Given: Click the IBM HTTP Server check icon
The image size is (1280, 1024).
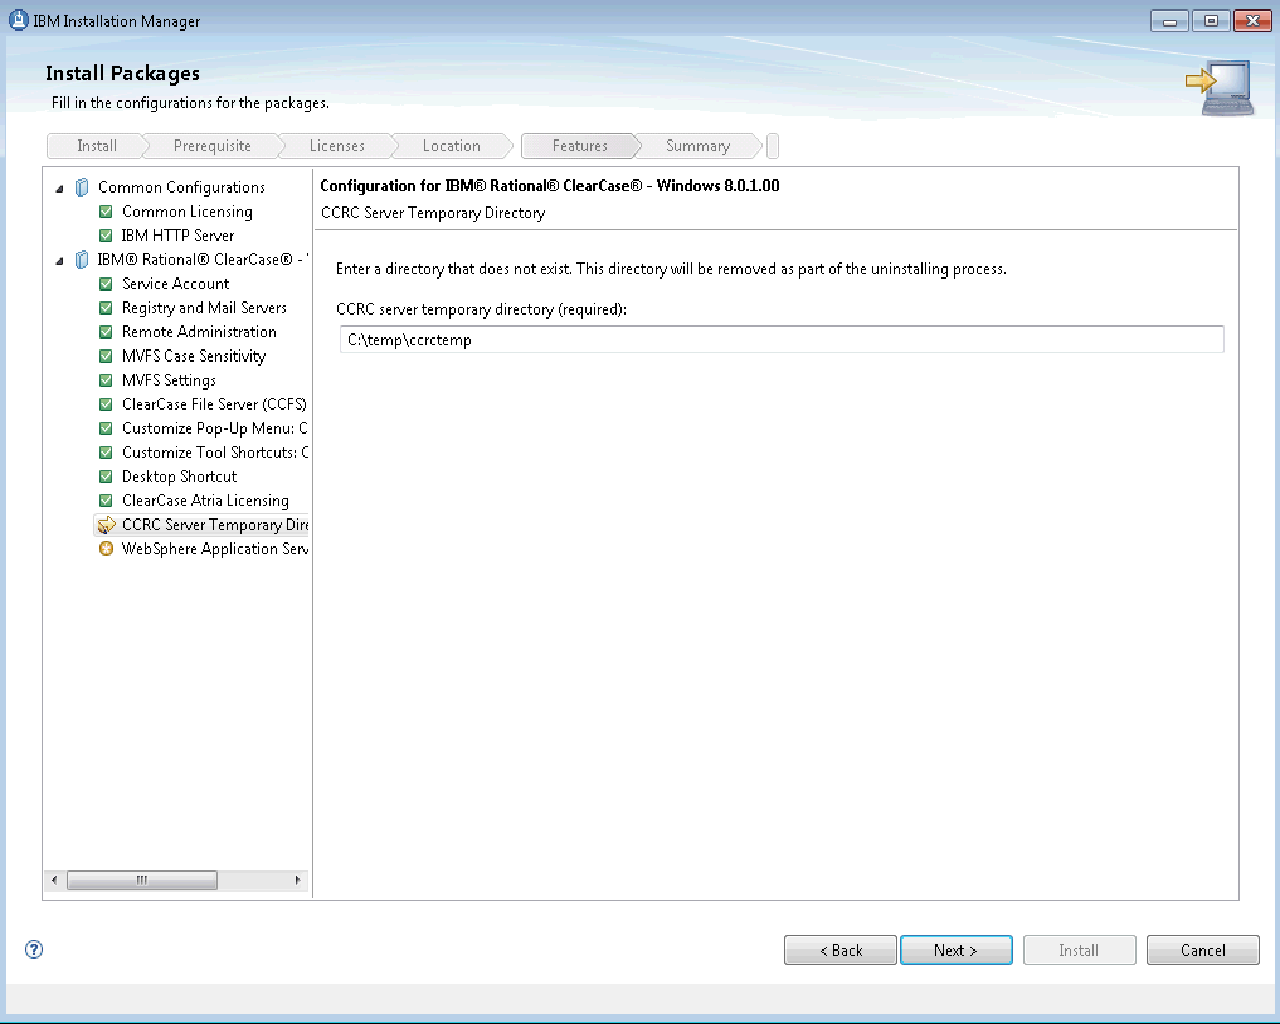Looking at the screenshot, I should (106, 235).
